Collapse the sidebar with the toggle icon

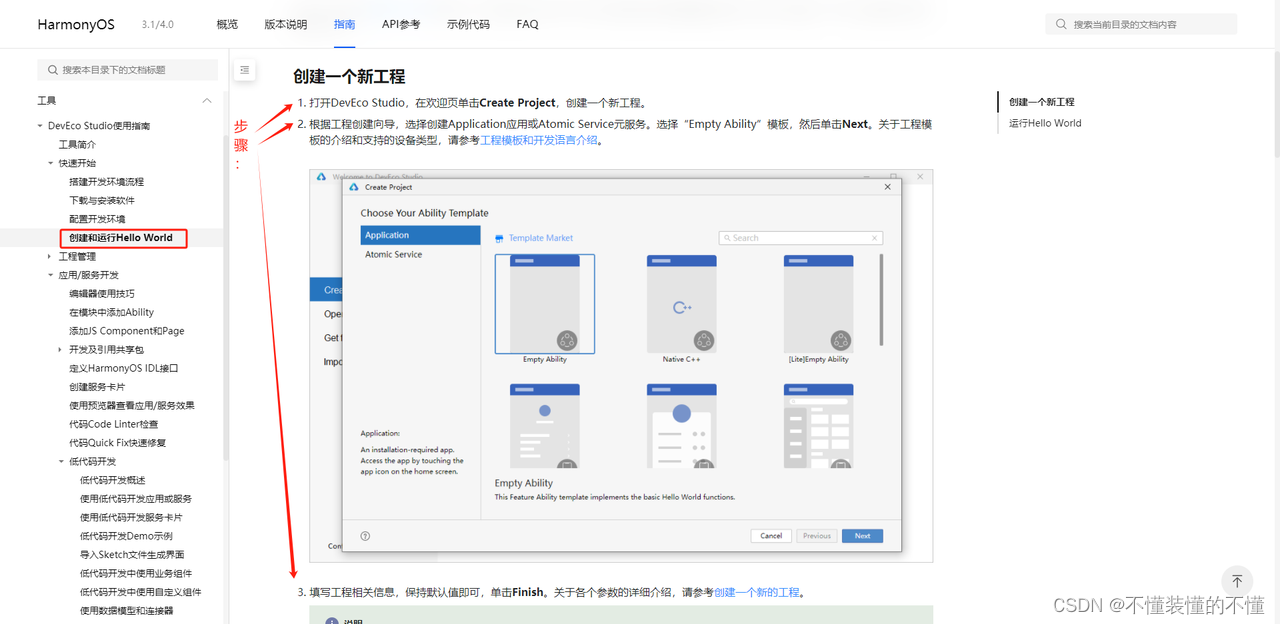(x=244, y=70)
